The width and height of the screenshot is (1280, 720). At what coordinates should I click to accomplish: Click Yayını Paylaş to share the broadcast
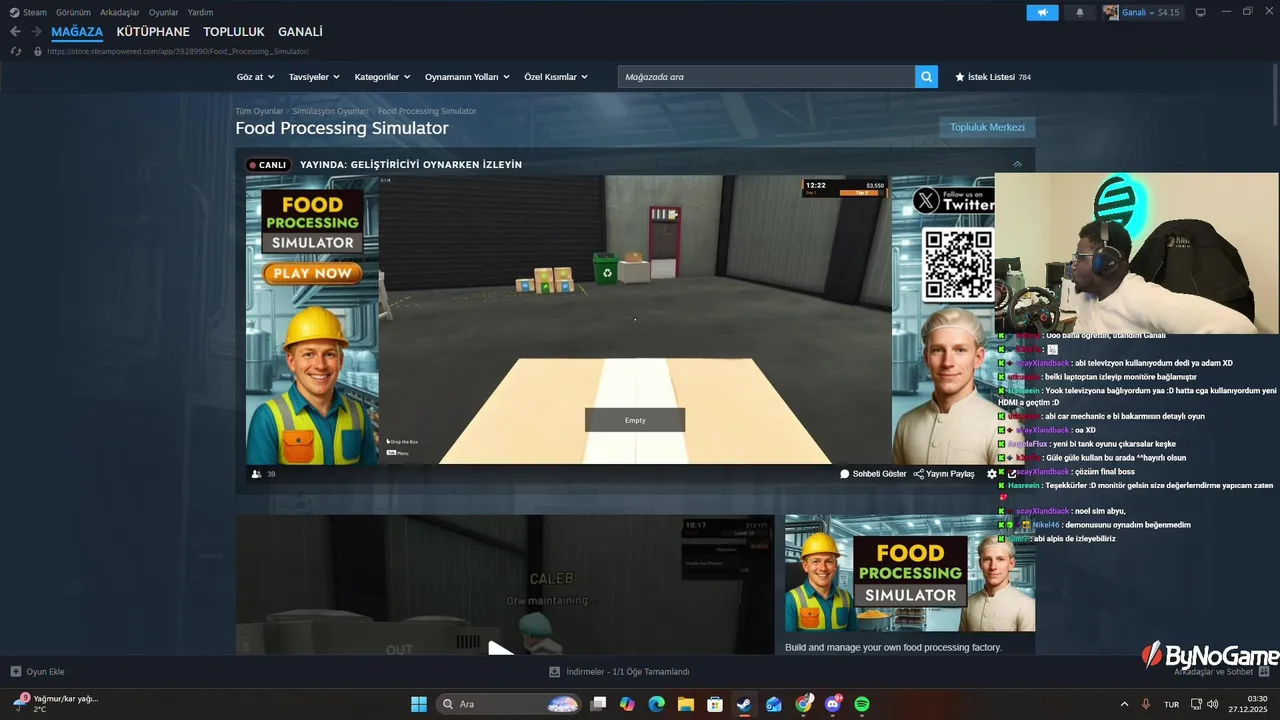point(944,474)
